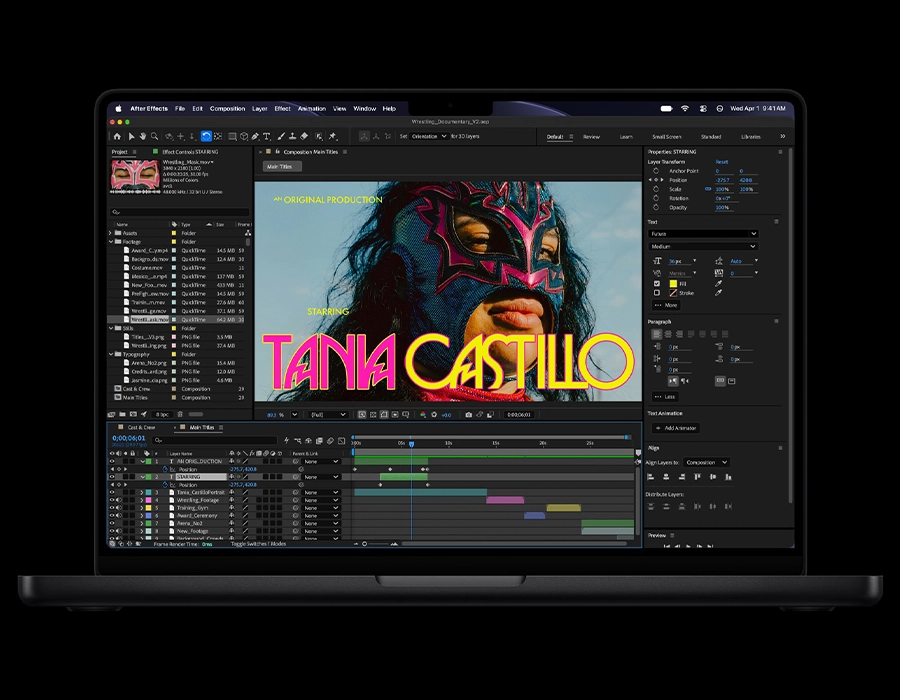The height and width of the screenshot is (700, 900).
Task: Open the Orientation dropdown in toolbar
Action: (429, 137)
